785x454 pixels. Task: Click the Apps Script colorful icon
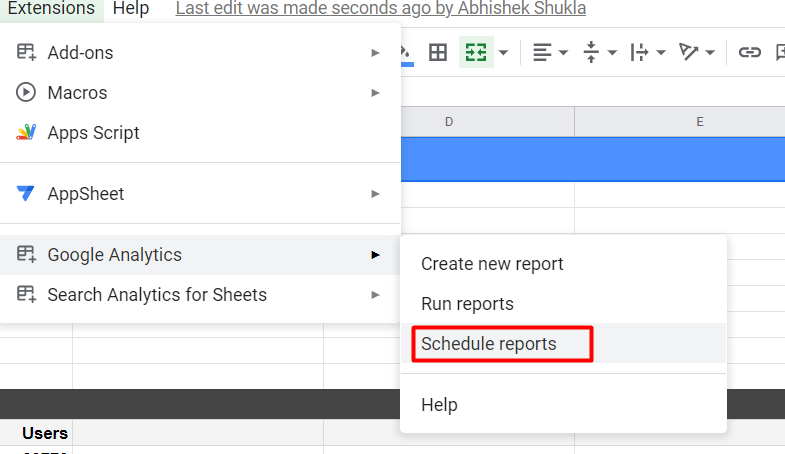pos(26,132)
